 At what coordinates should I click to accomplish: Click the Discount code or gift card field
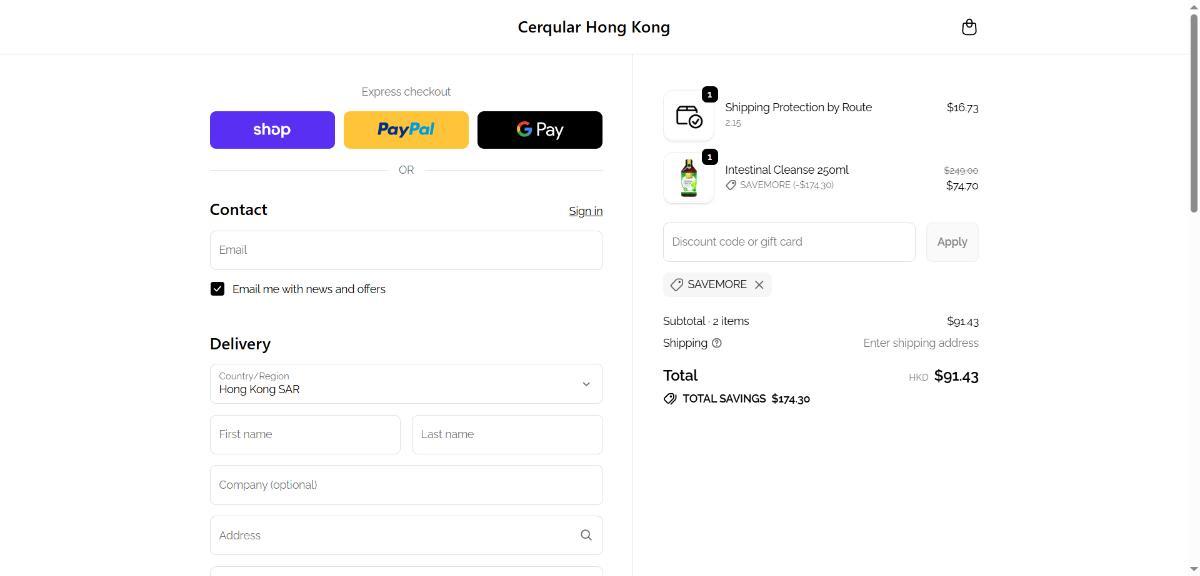[788, 242]
